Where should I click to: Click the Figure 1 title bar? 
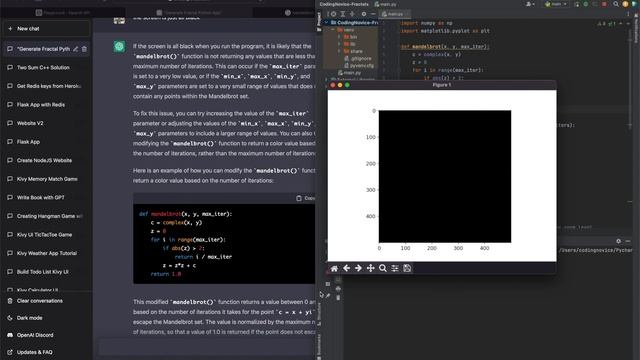click(442, 85)
